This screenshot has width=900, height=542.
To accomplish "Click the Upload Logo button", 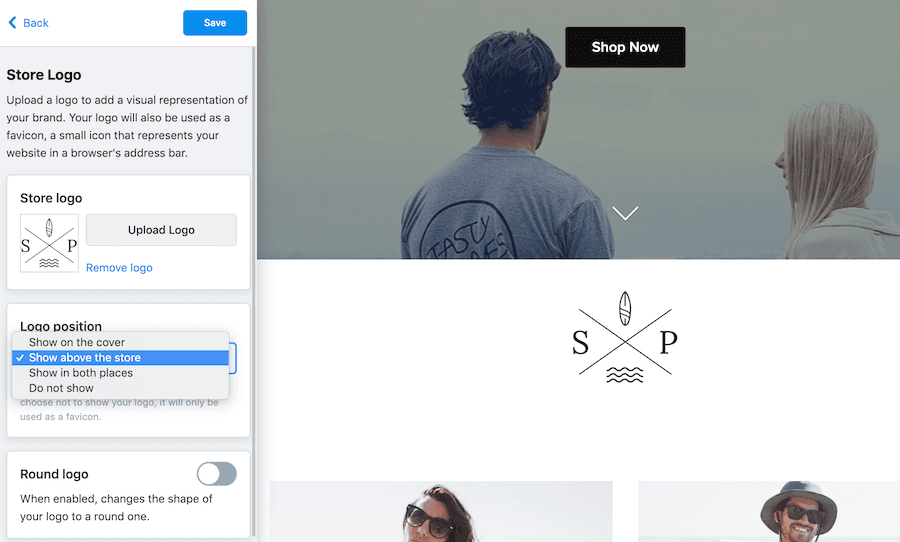I will (x=161, y=230).
